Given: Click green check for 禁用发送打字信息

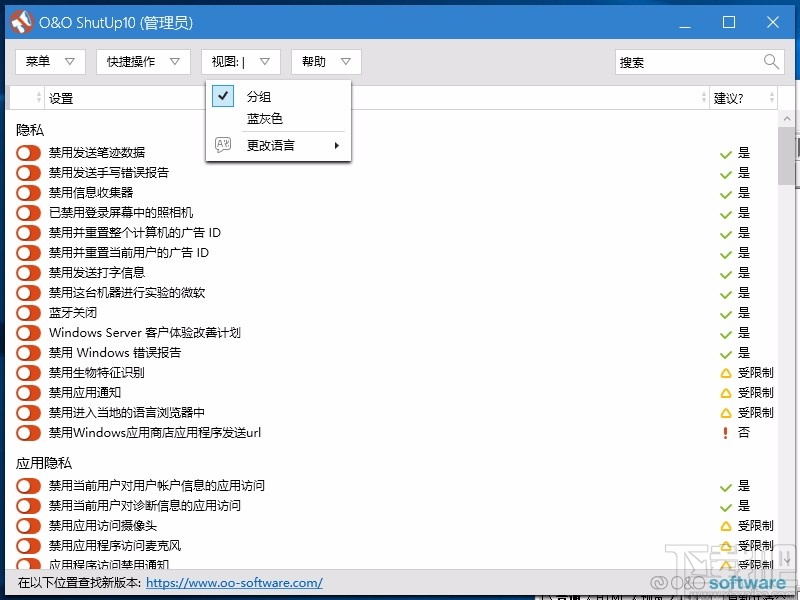Looking at the screenshot, I should [x=726, y=274].
